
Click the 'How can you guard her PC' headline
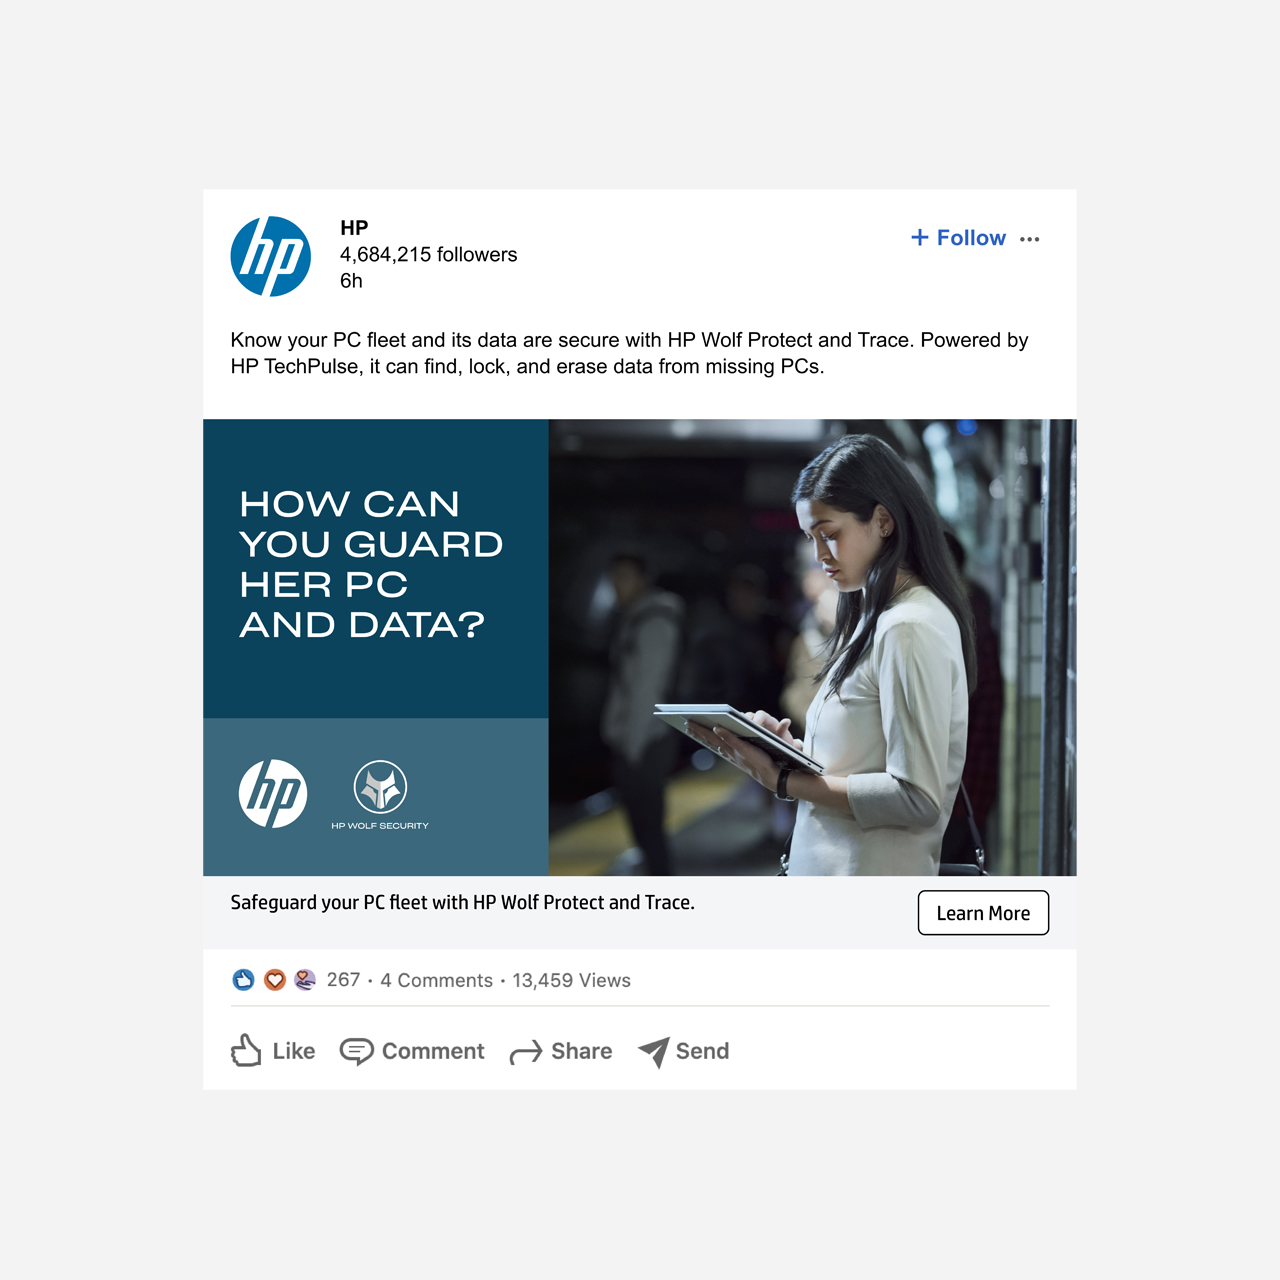(371, 564)
